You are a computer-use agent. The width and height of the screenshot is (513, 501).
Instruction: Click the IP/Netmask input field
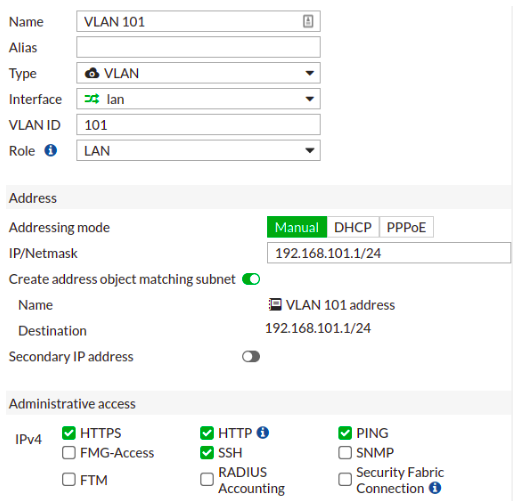point(389,253)
